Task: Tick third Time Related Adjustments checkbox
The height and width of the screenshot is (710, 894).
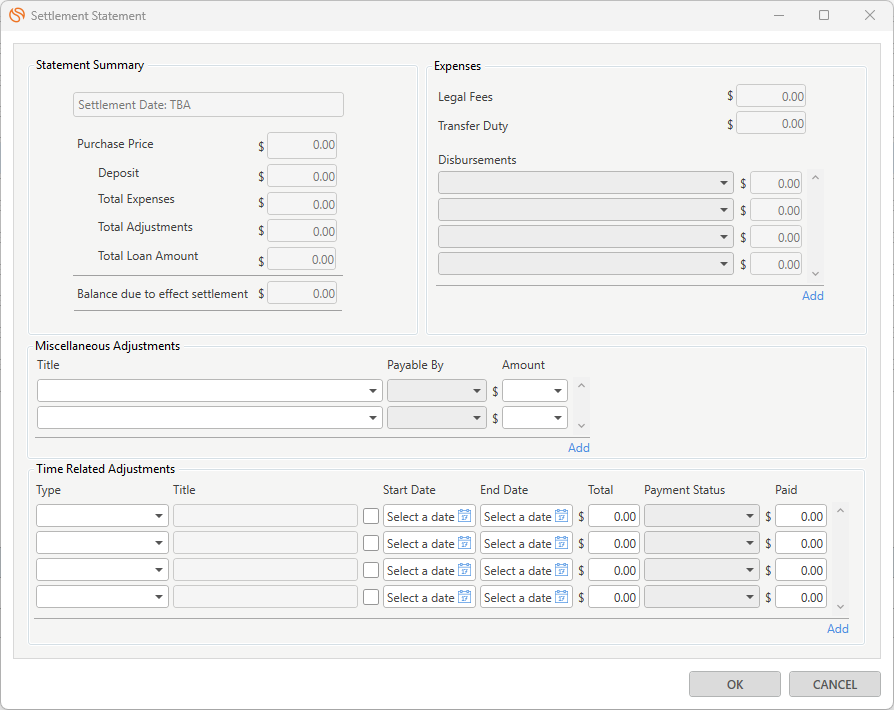Action: click(x=371, y=570)
